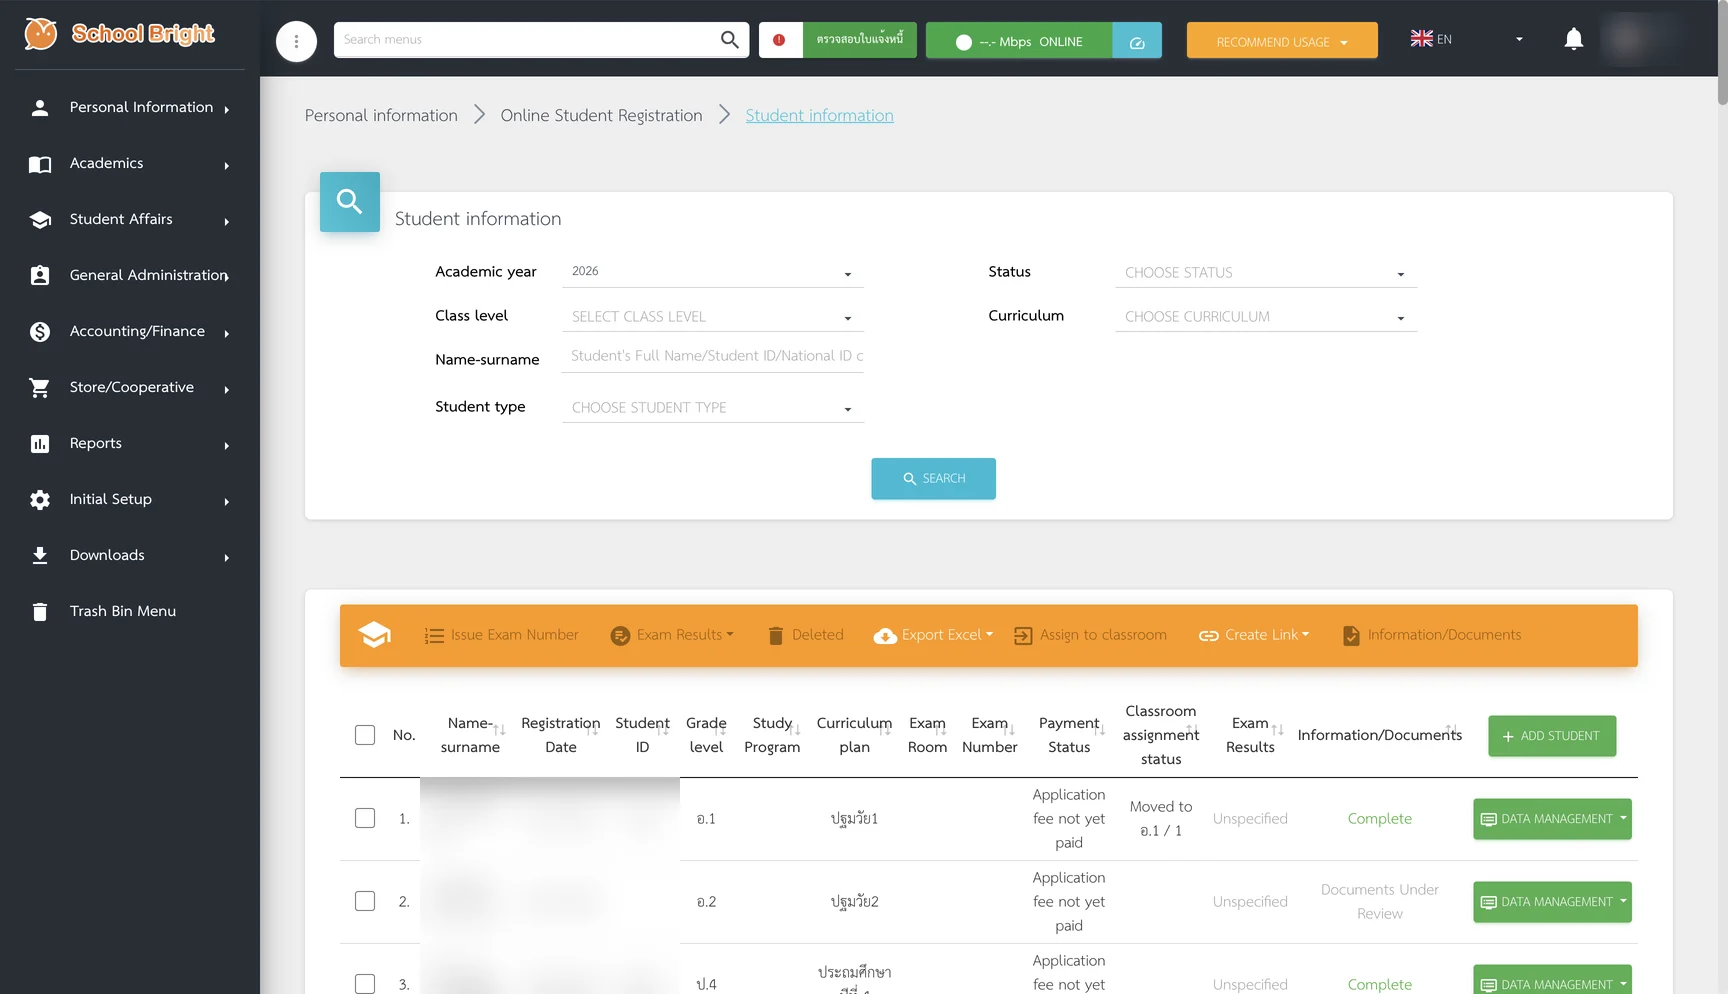Click the user profile avatar
Viewport: 1728px width, 994px height.
(1627, 39)
